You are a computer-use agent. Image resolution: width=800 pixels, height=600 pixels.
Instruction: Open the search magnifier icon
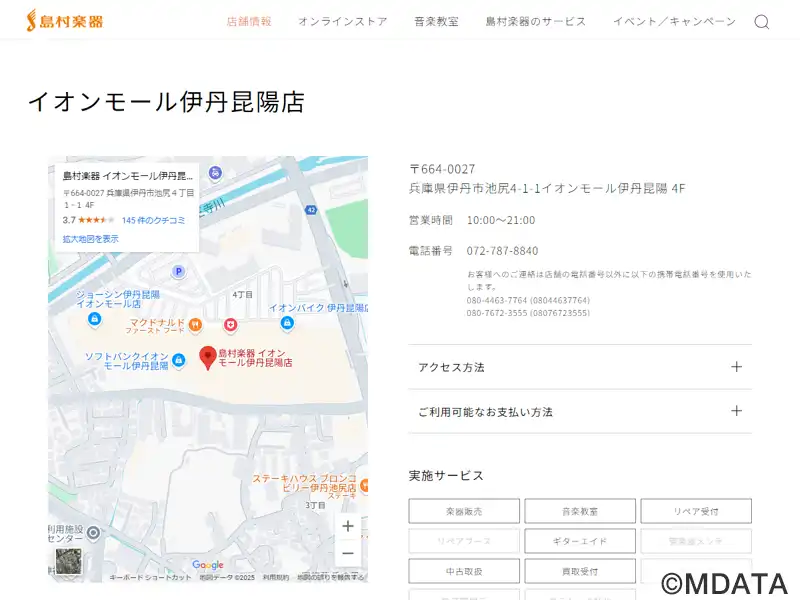[762, 22]
